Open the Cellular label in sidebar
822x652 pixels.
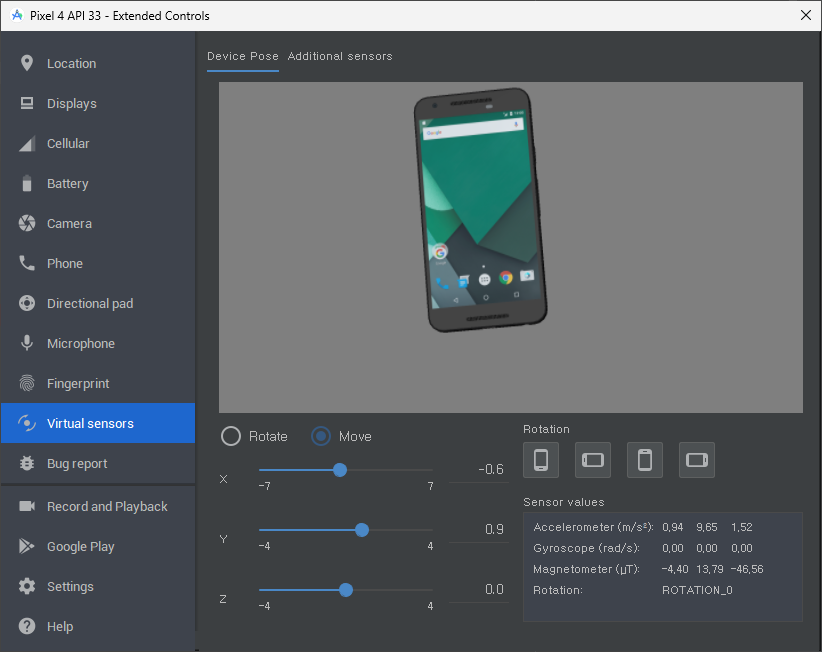(68, 144)
